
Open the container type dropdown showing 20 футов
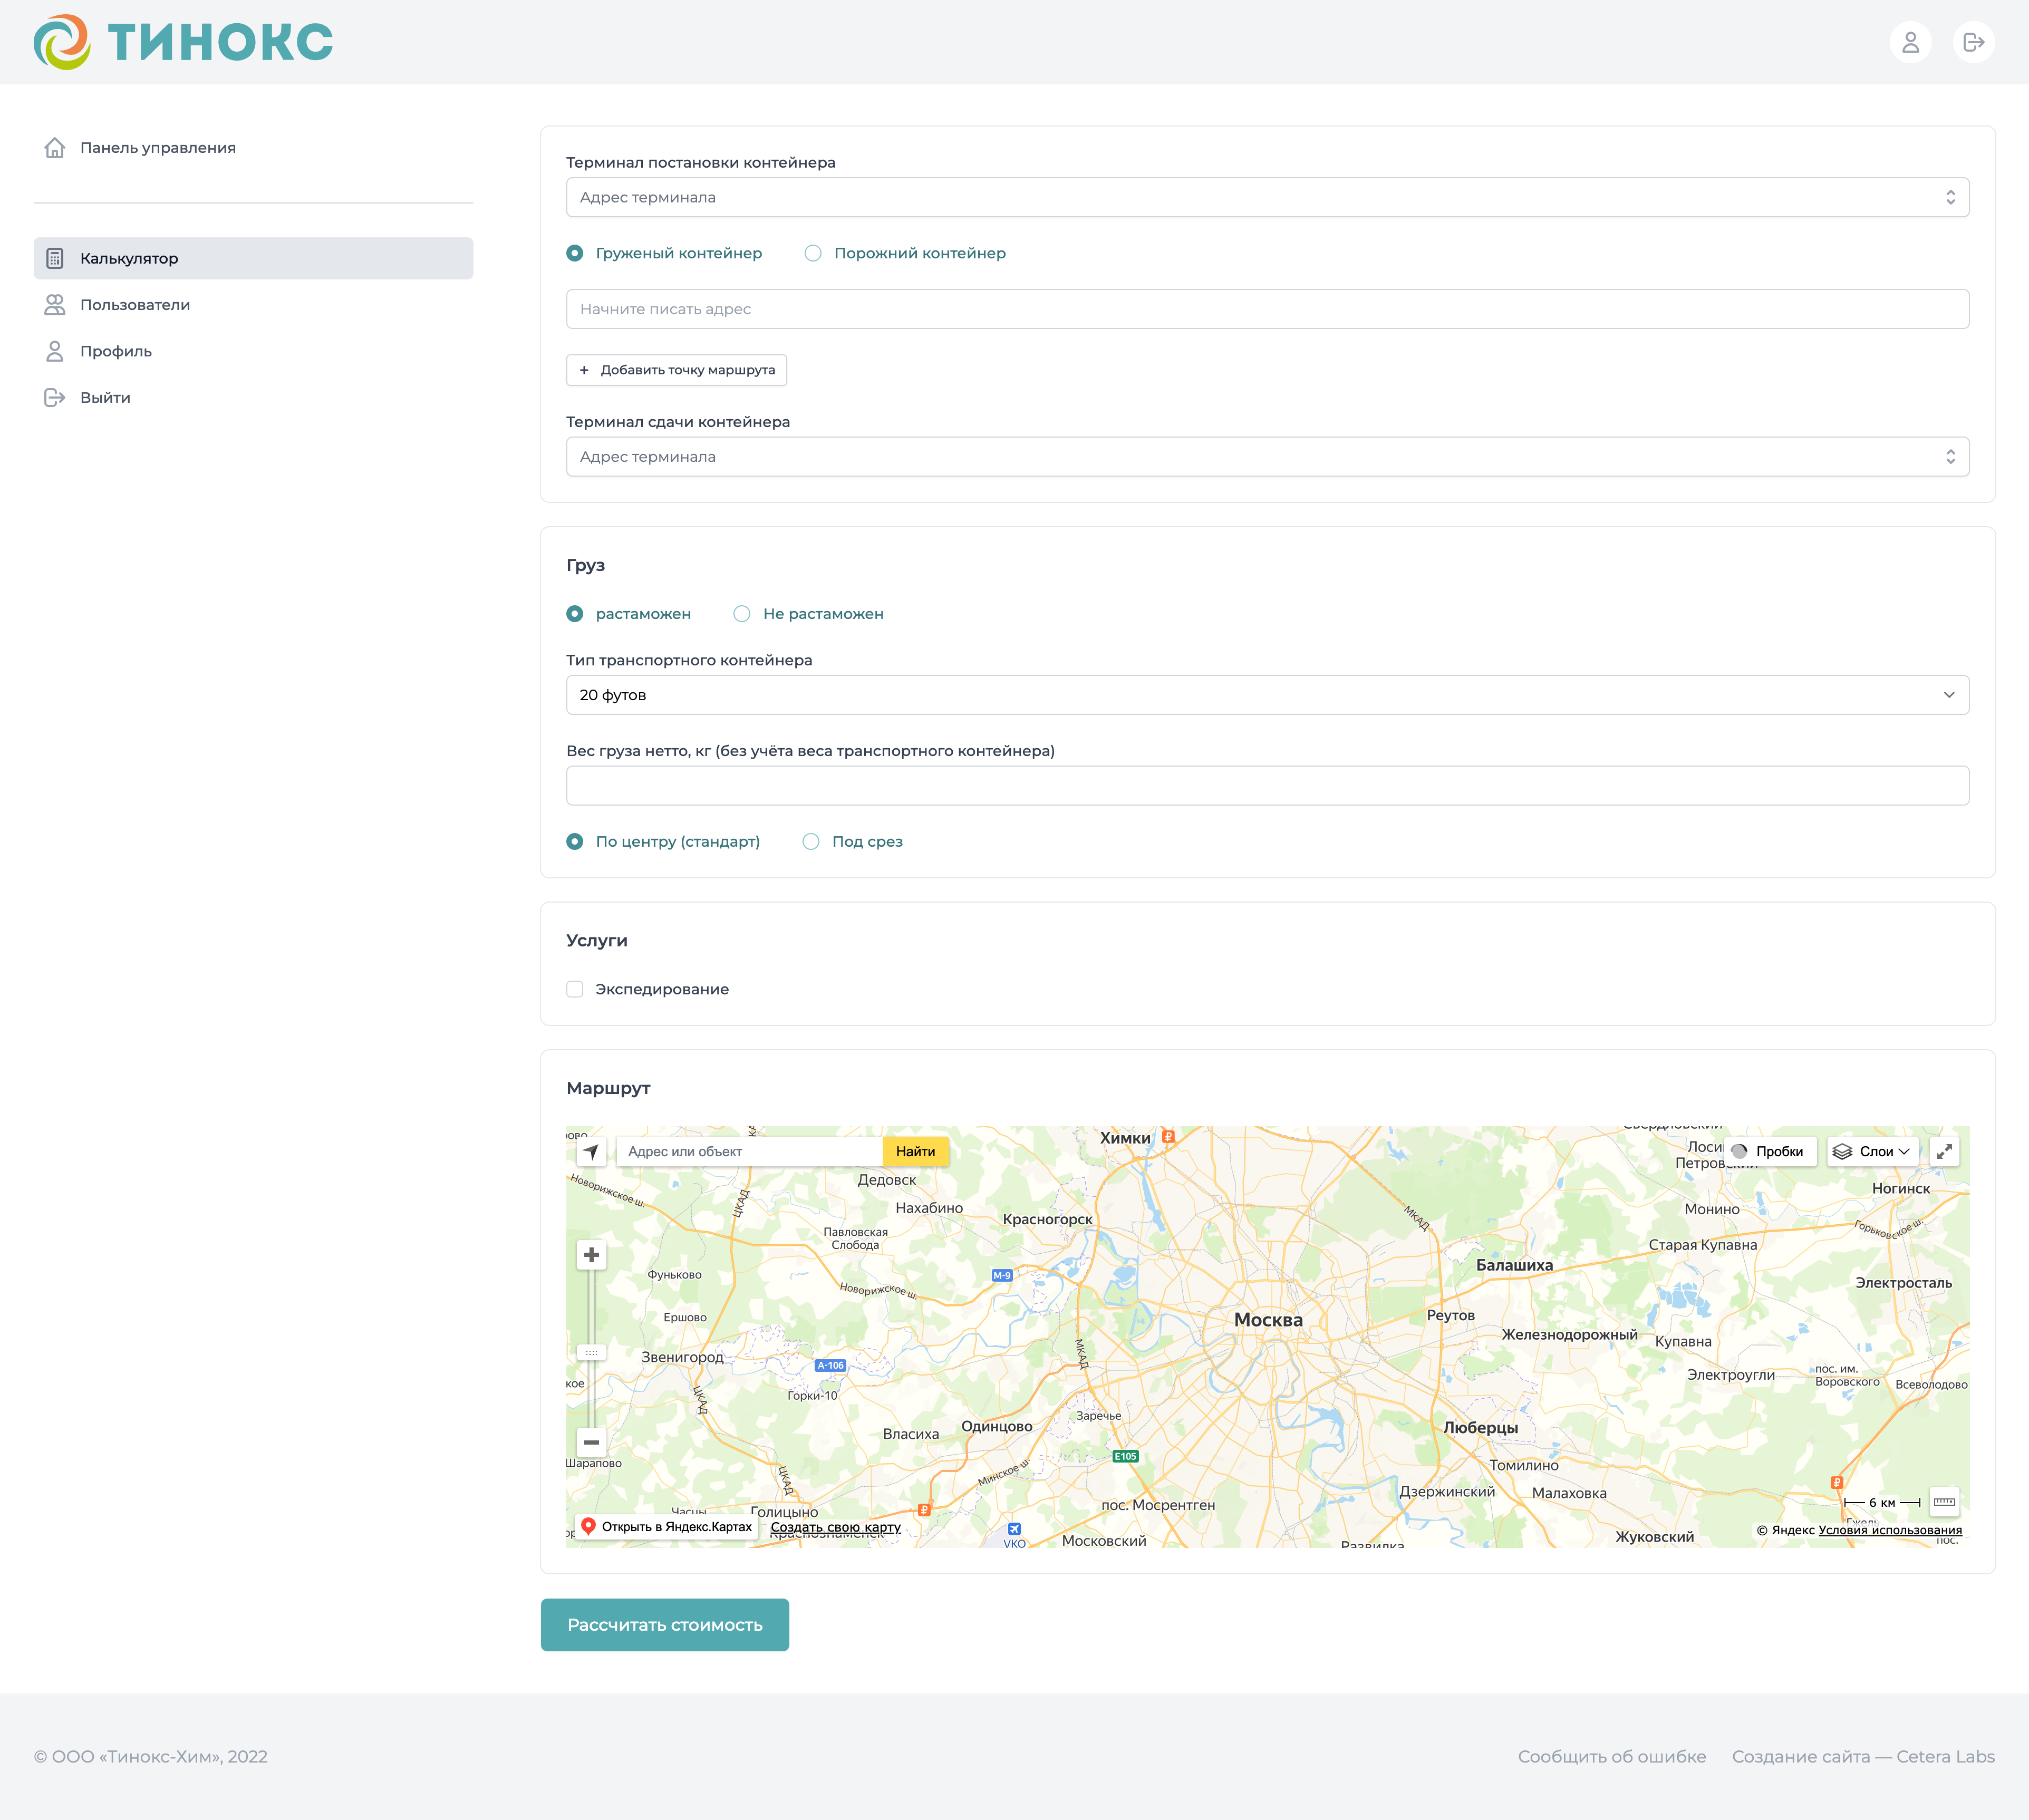pyautogui.click(x=1267, y=695)
